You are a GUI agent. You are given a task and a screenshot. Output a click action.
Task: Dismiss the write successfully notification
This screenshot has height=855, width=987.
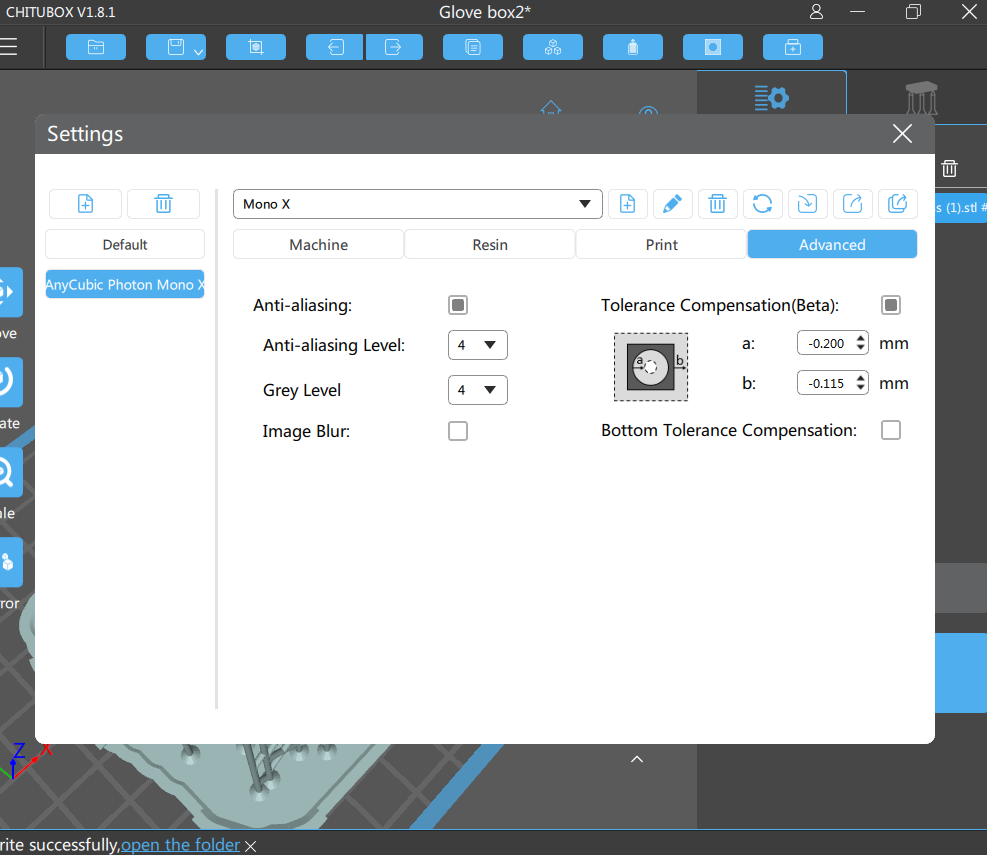click(251, 846)
